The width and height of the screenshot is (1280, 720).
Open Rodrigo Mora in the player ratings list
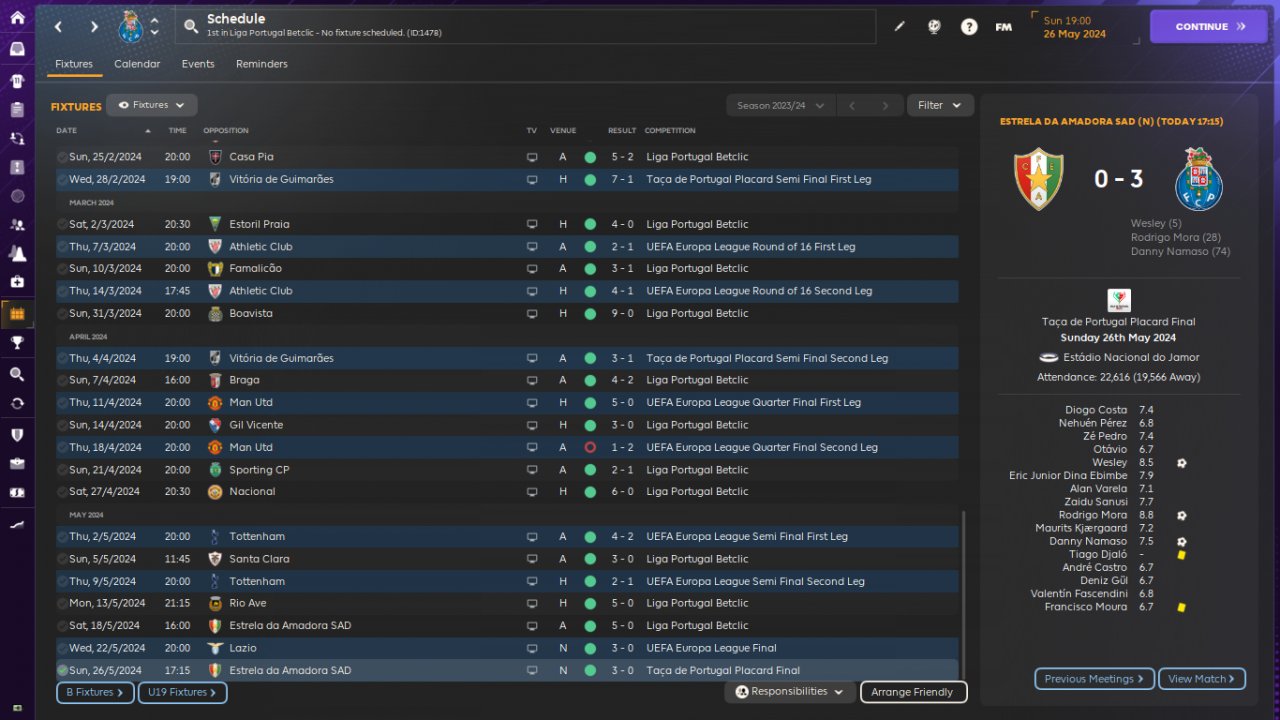pyautogui.click(x=1093, y=515)
